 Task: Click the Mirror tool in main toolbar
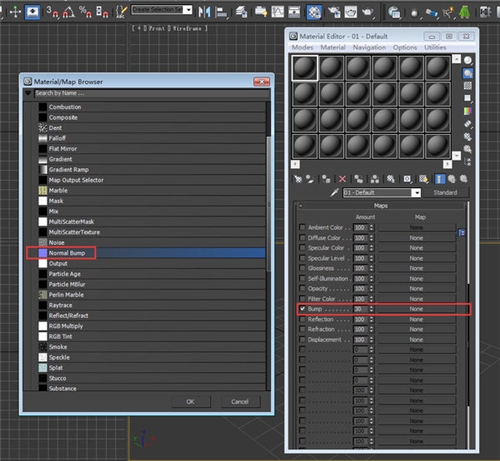[204, 12]
